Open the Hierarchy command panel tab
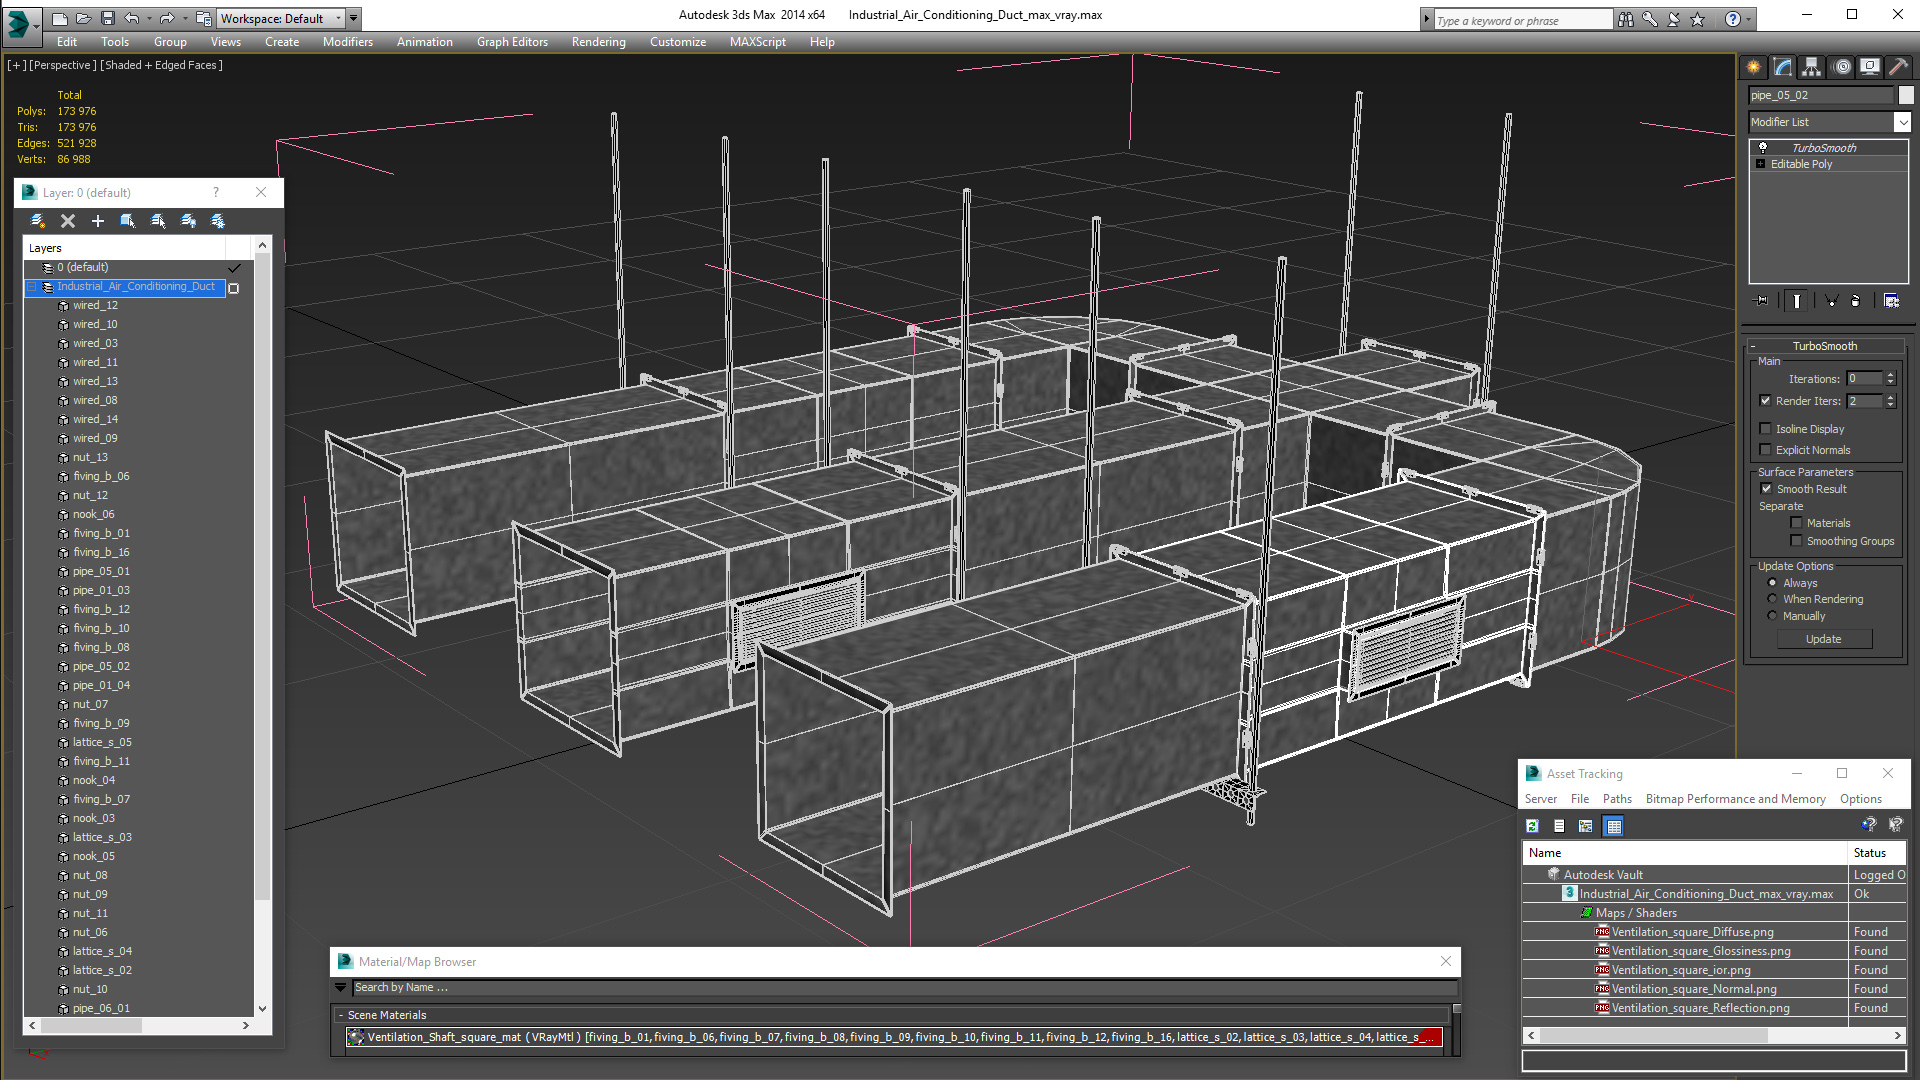This screenshot has width=1920, height=1080. point(1811,67)
